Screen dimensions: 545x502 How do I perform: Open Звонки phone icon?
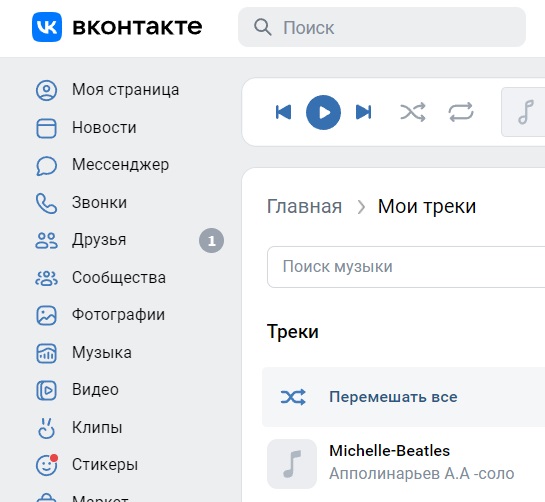tap(46, 203)
